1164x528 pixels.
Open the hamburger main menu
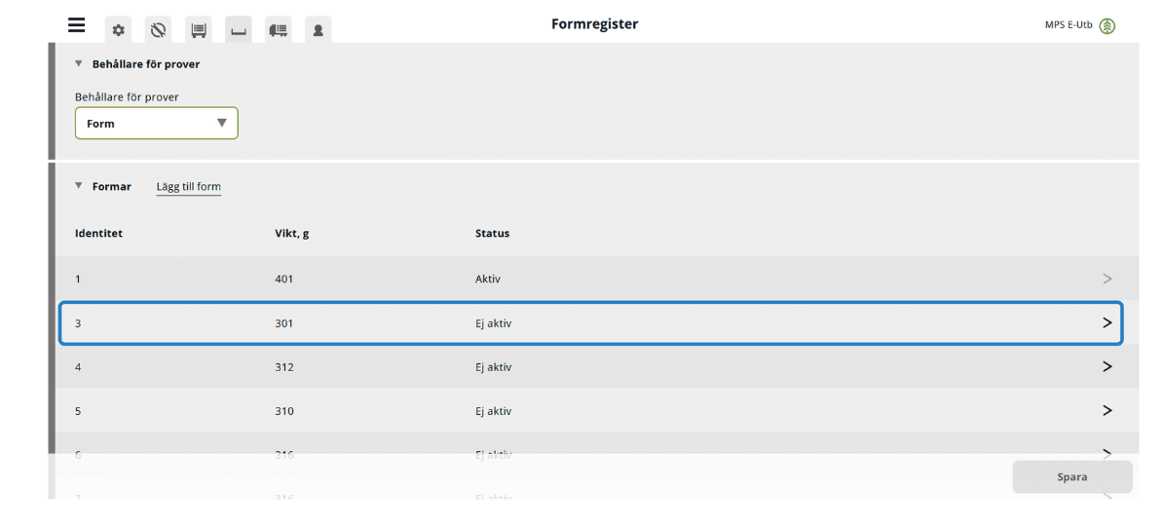(x=76, y=25)
